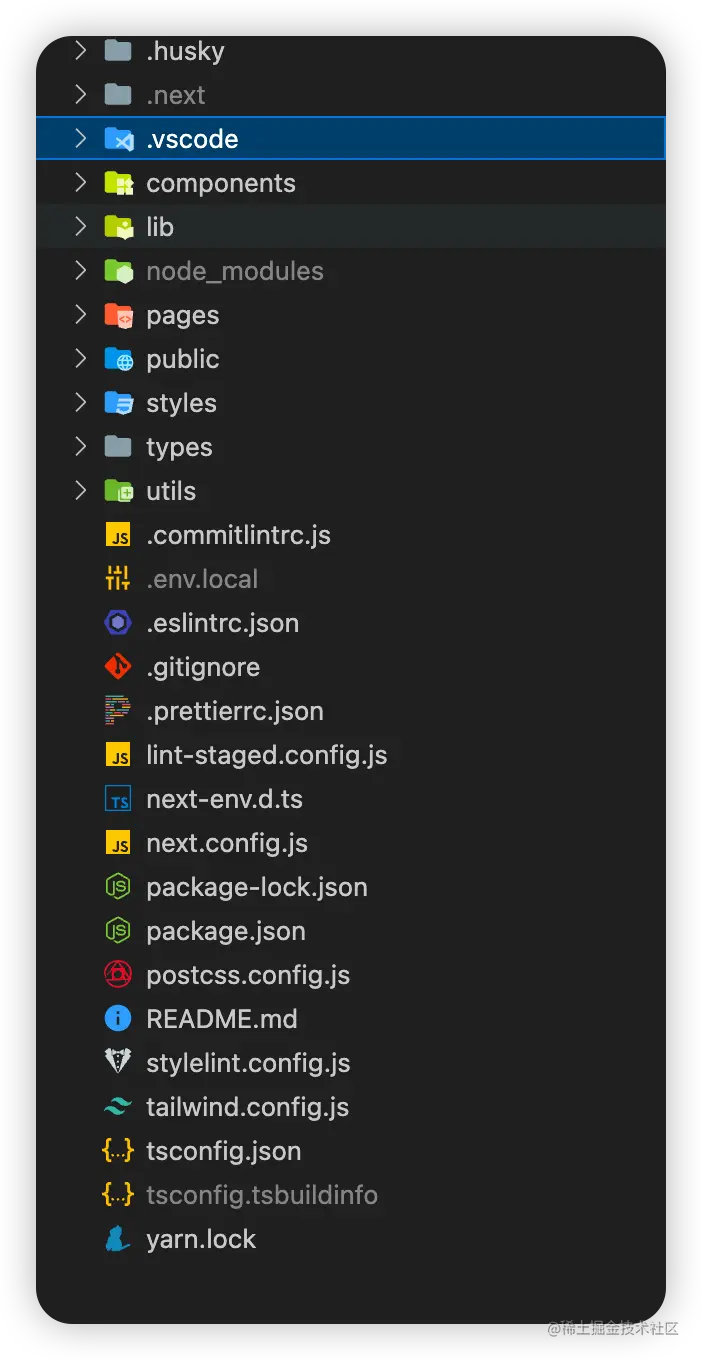702x1360 pixels.
Task: Click the Git icon beside .gitignore
Action: [x=118, y=667]
